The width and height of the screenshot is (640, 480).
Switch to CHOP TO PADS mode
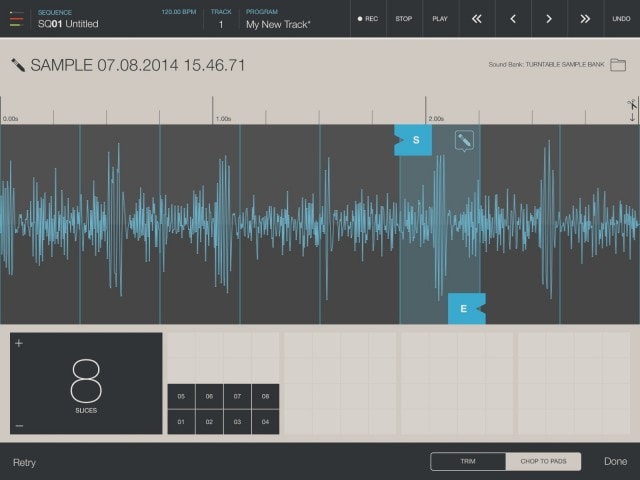(543, 461)
